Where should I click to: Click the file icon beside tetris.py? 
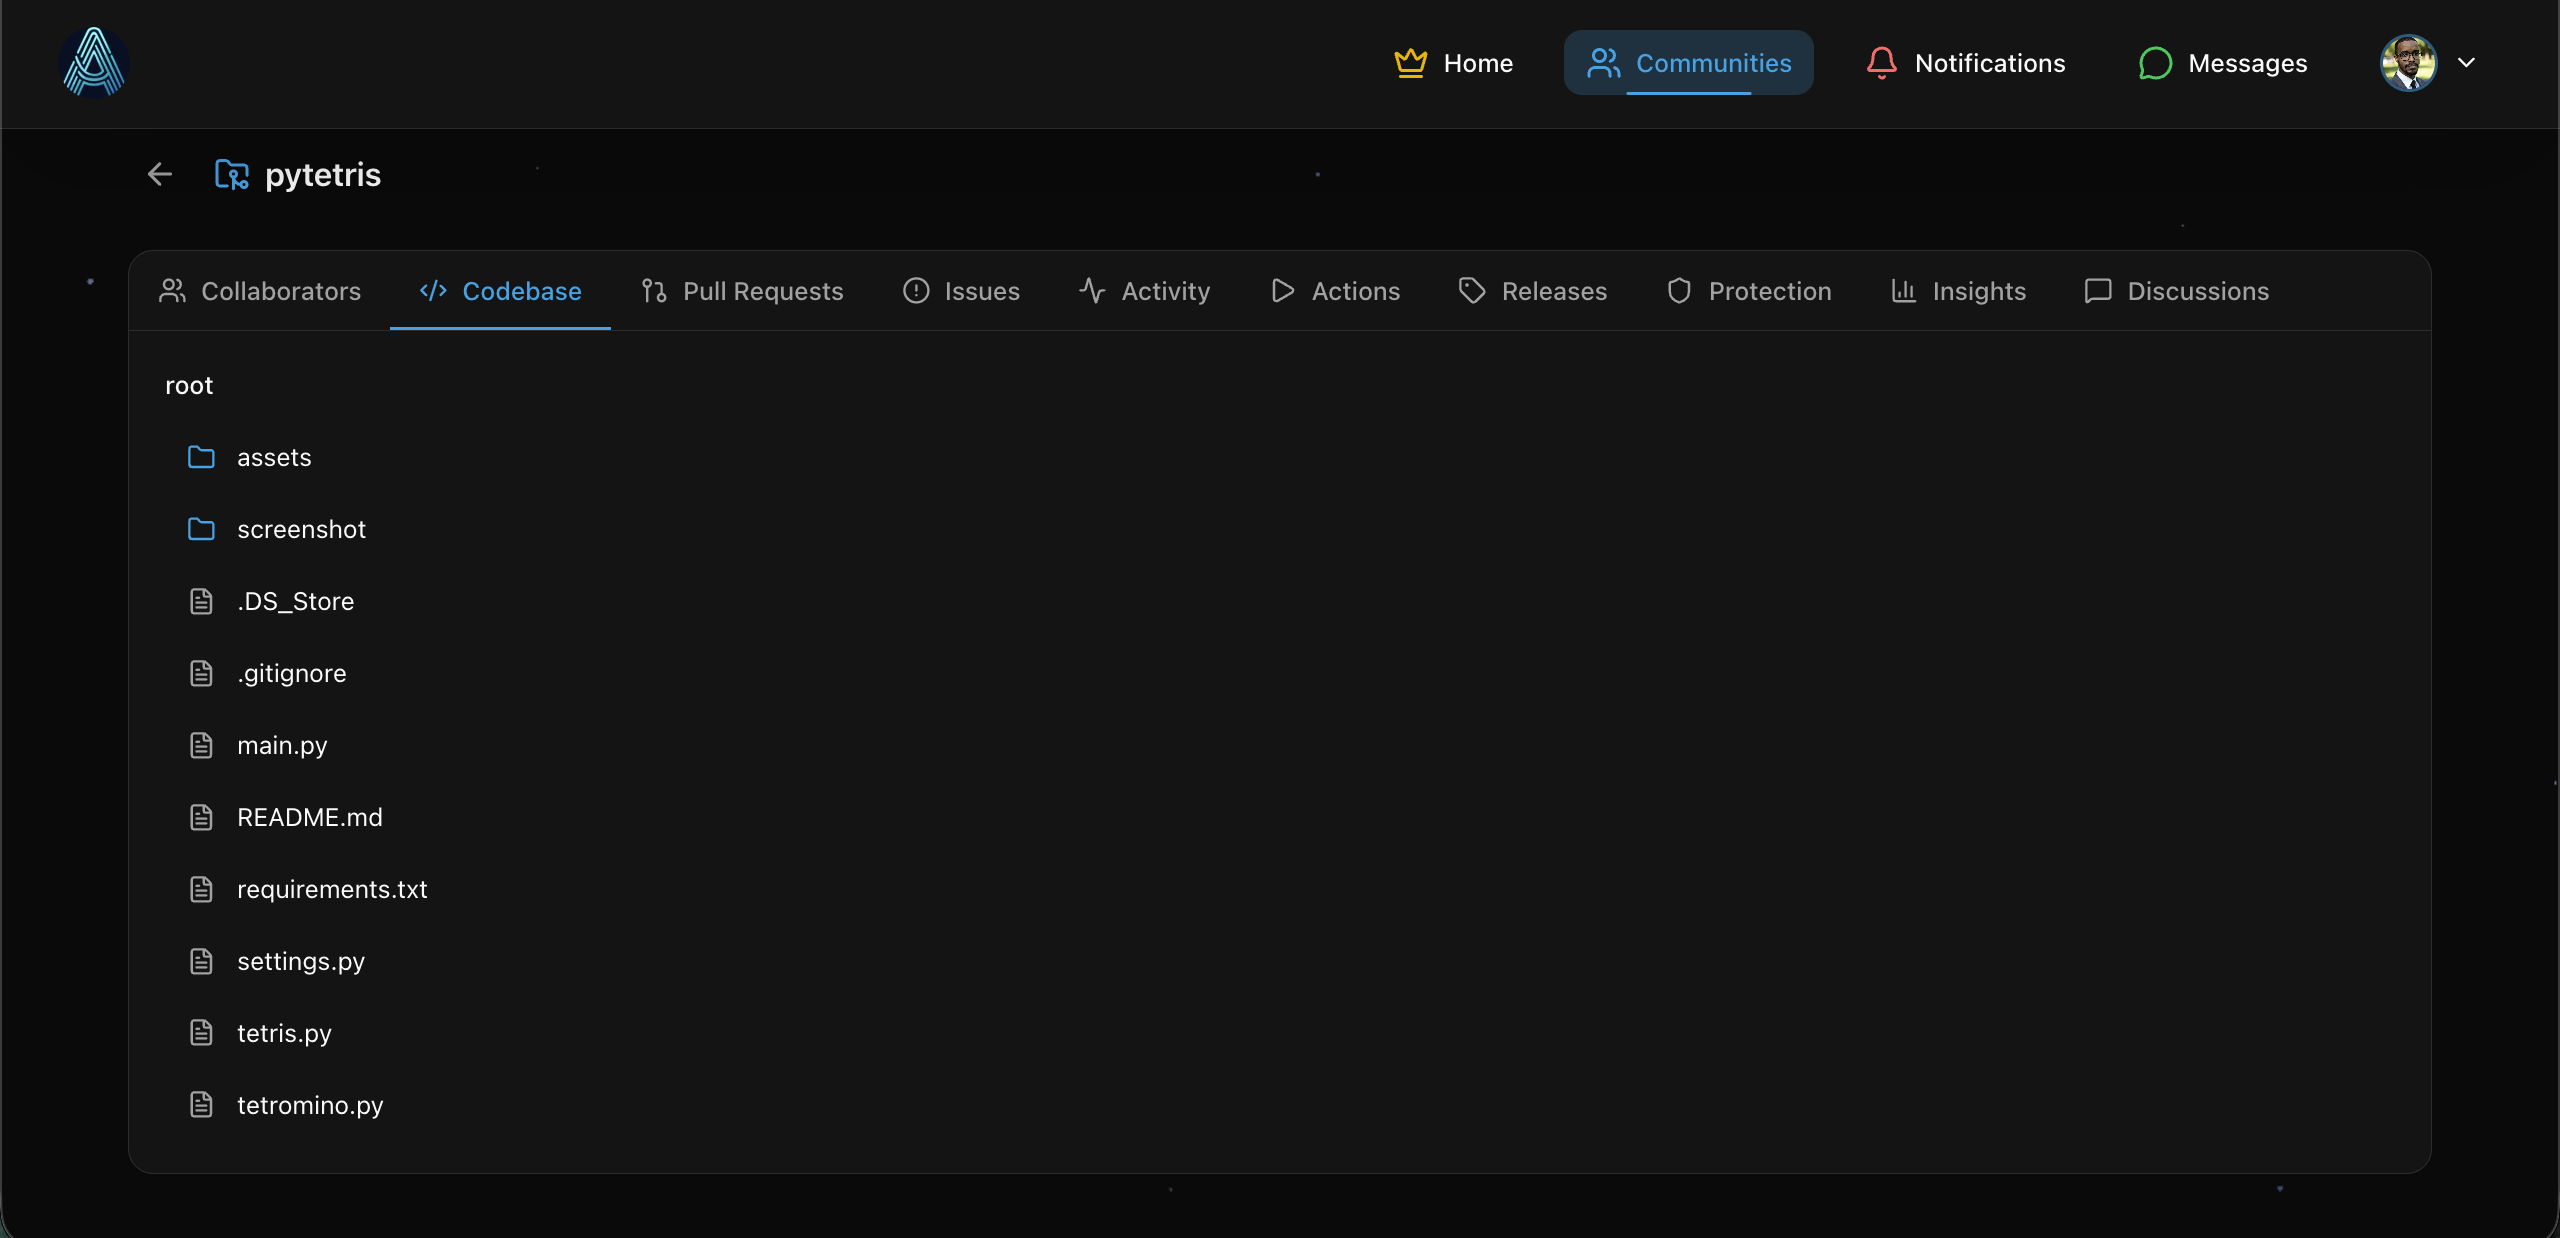click(x=201, y=1033)
